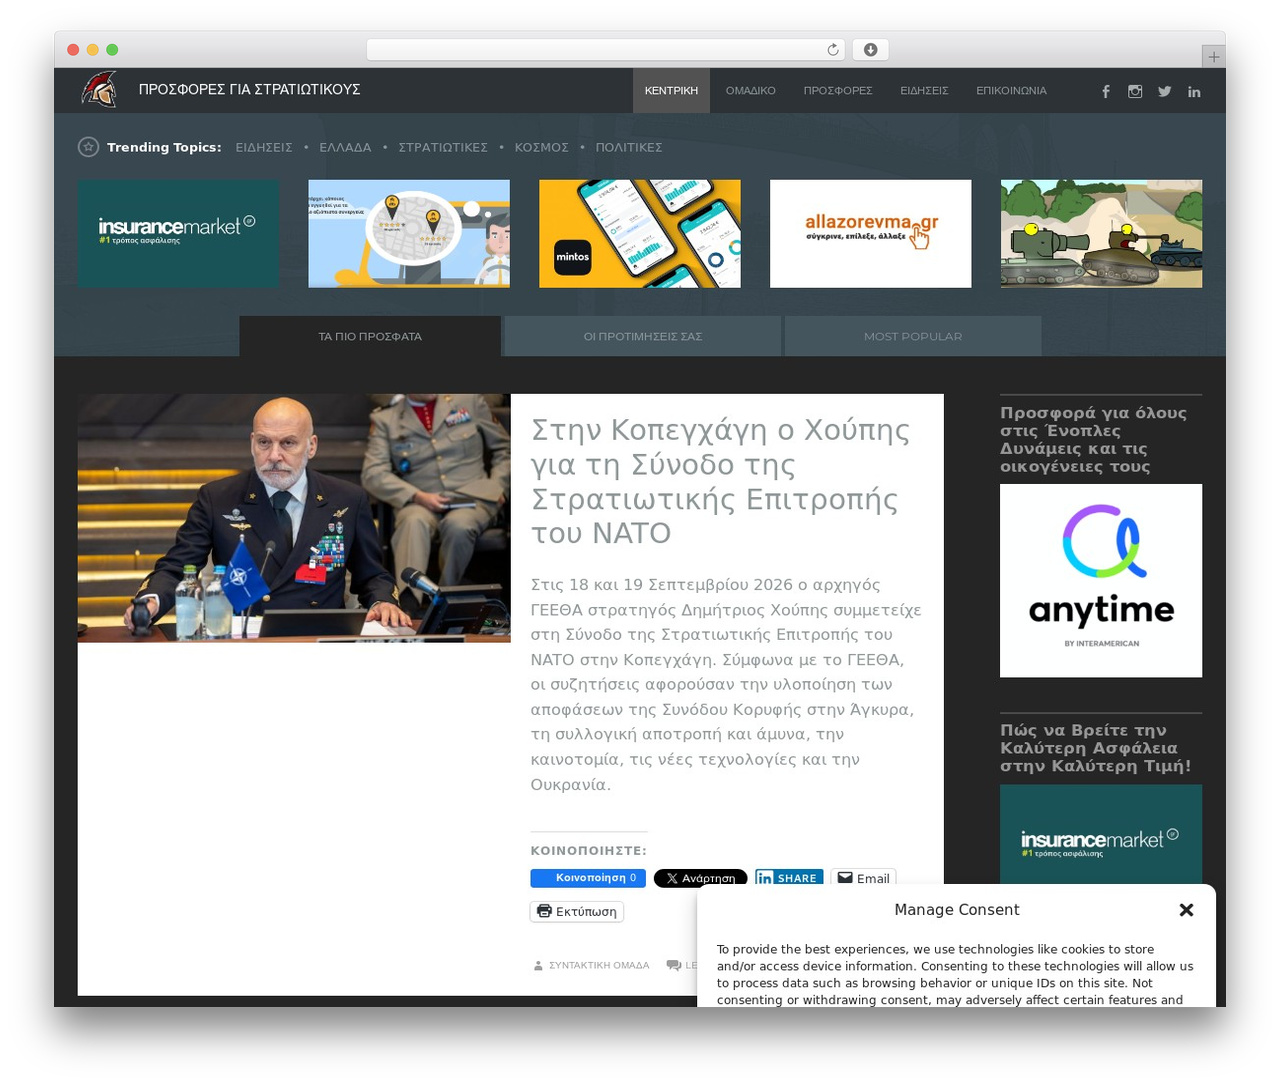Viewport: 1280px width, 1084px height.
Task: Open the NATO admiral article photo
Action: [x=294, y=518]
